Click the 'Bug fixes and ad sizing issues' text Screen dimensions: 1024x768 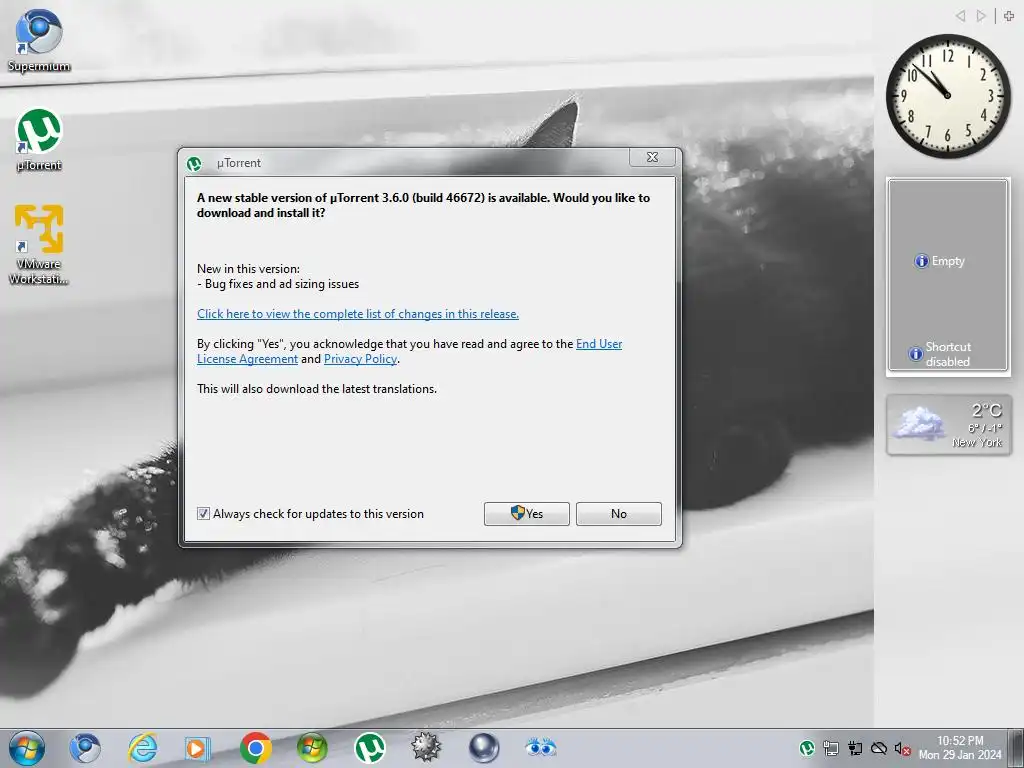[282, 284]
